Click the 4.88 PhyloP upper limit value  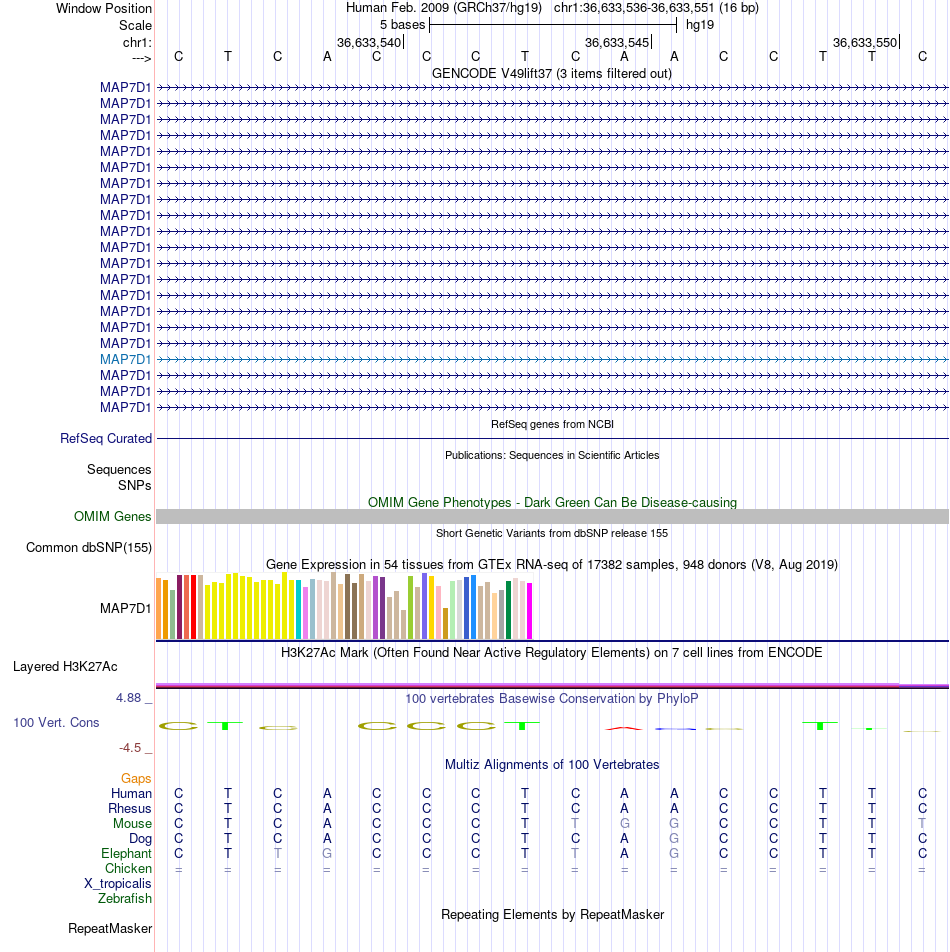tap(129, 698)
